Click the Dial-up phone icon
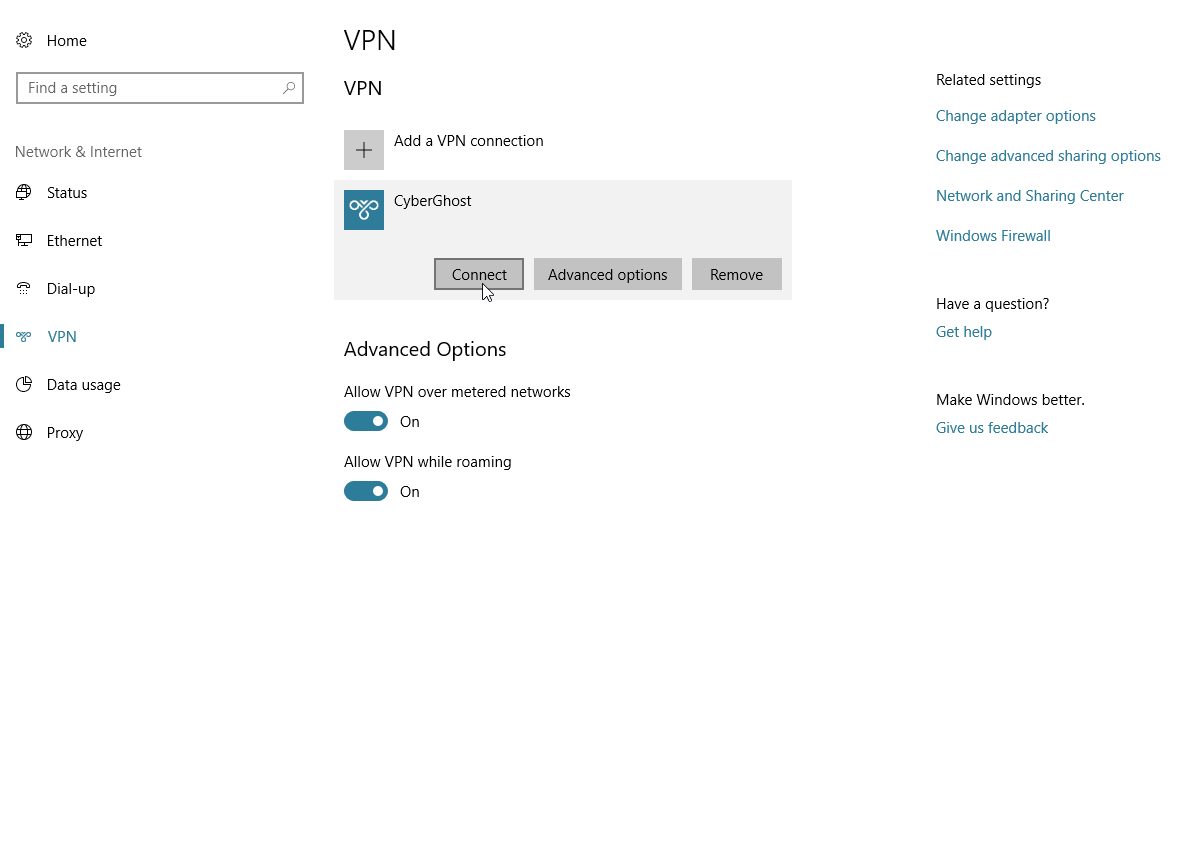 (24, 289)
